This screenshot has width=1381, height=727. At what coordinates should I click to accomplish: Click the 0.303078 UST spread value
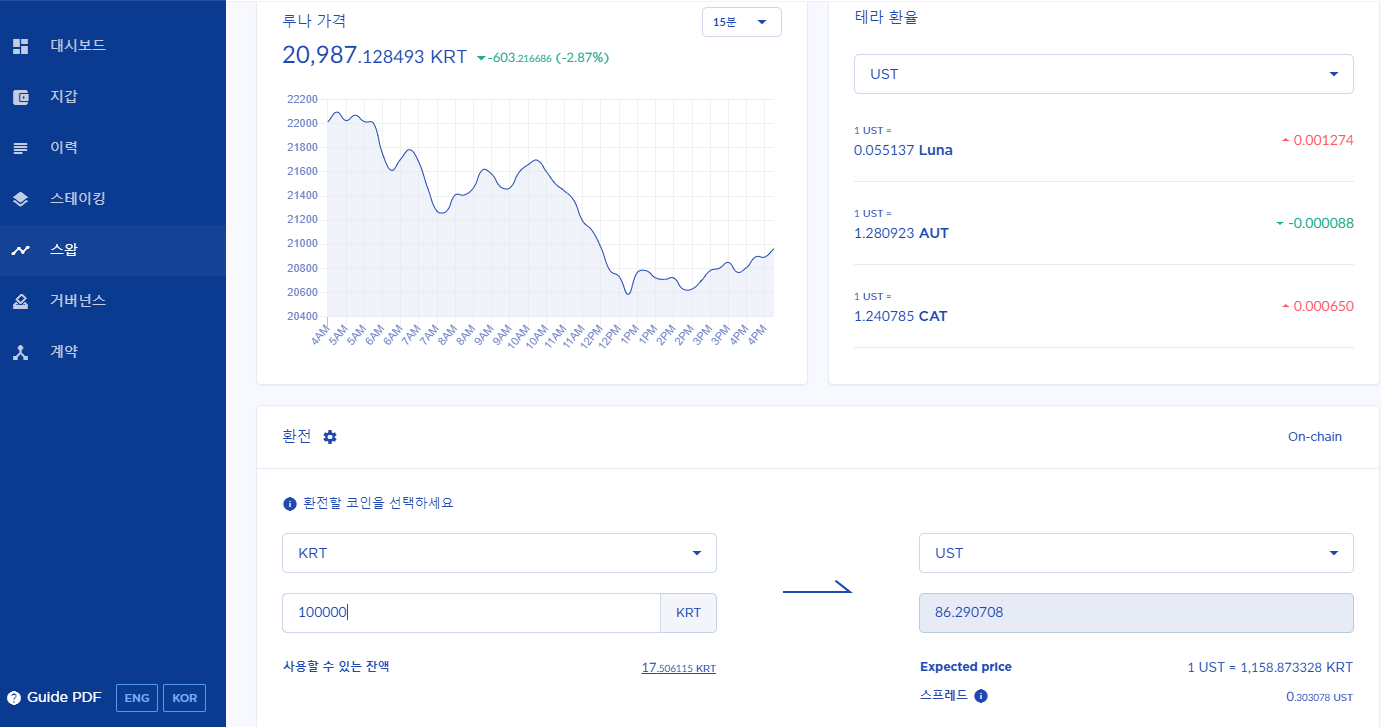click(1320, 696)
